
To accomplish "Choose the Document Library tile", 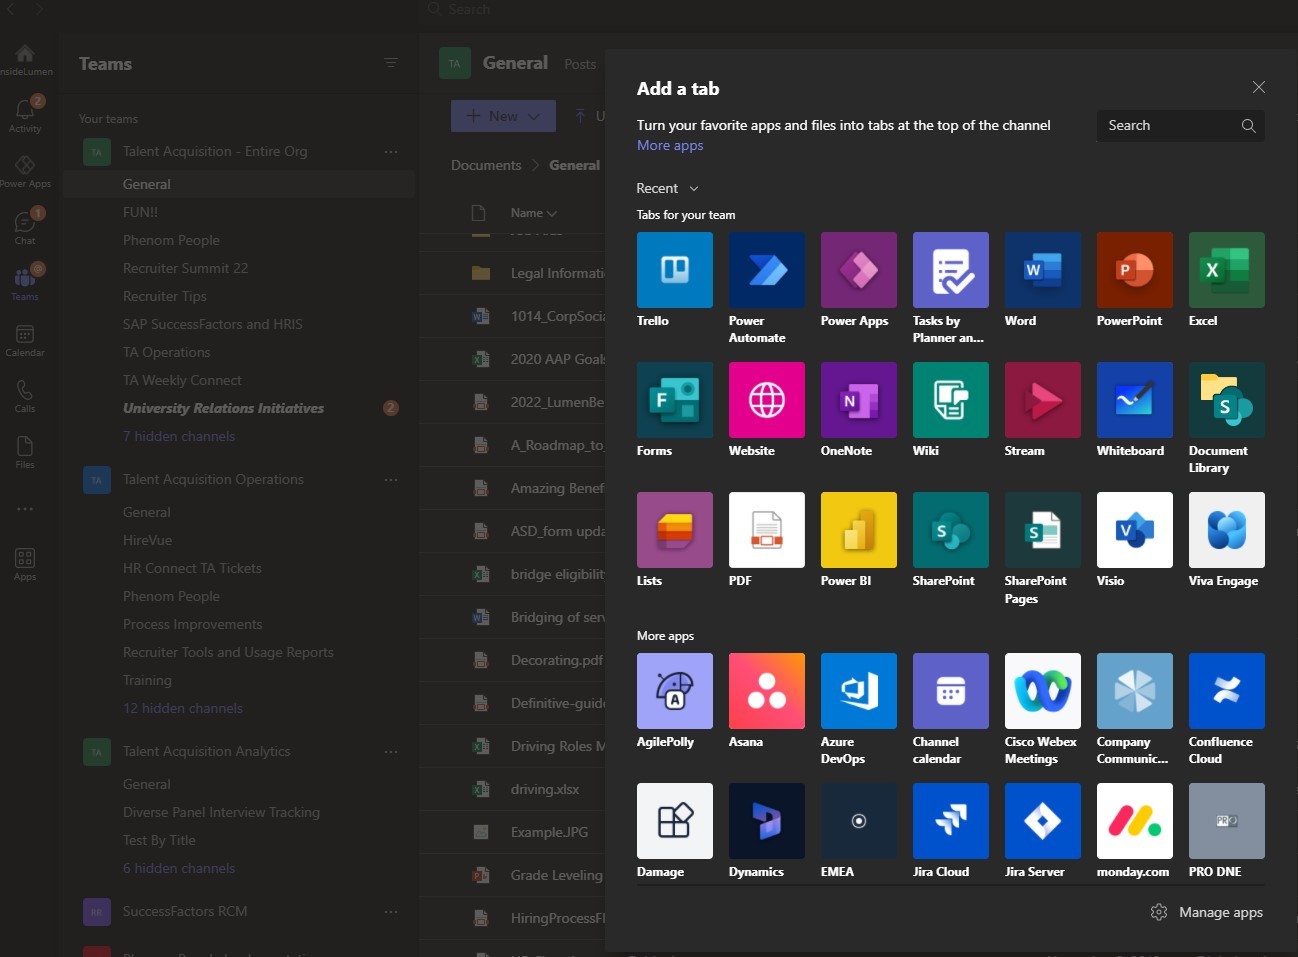I will coord(1226,400).
